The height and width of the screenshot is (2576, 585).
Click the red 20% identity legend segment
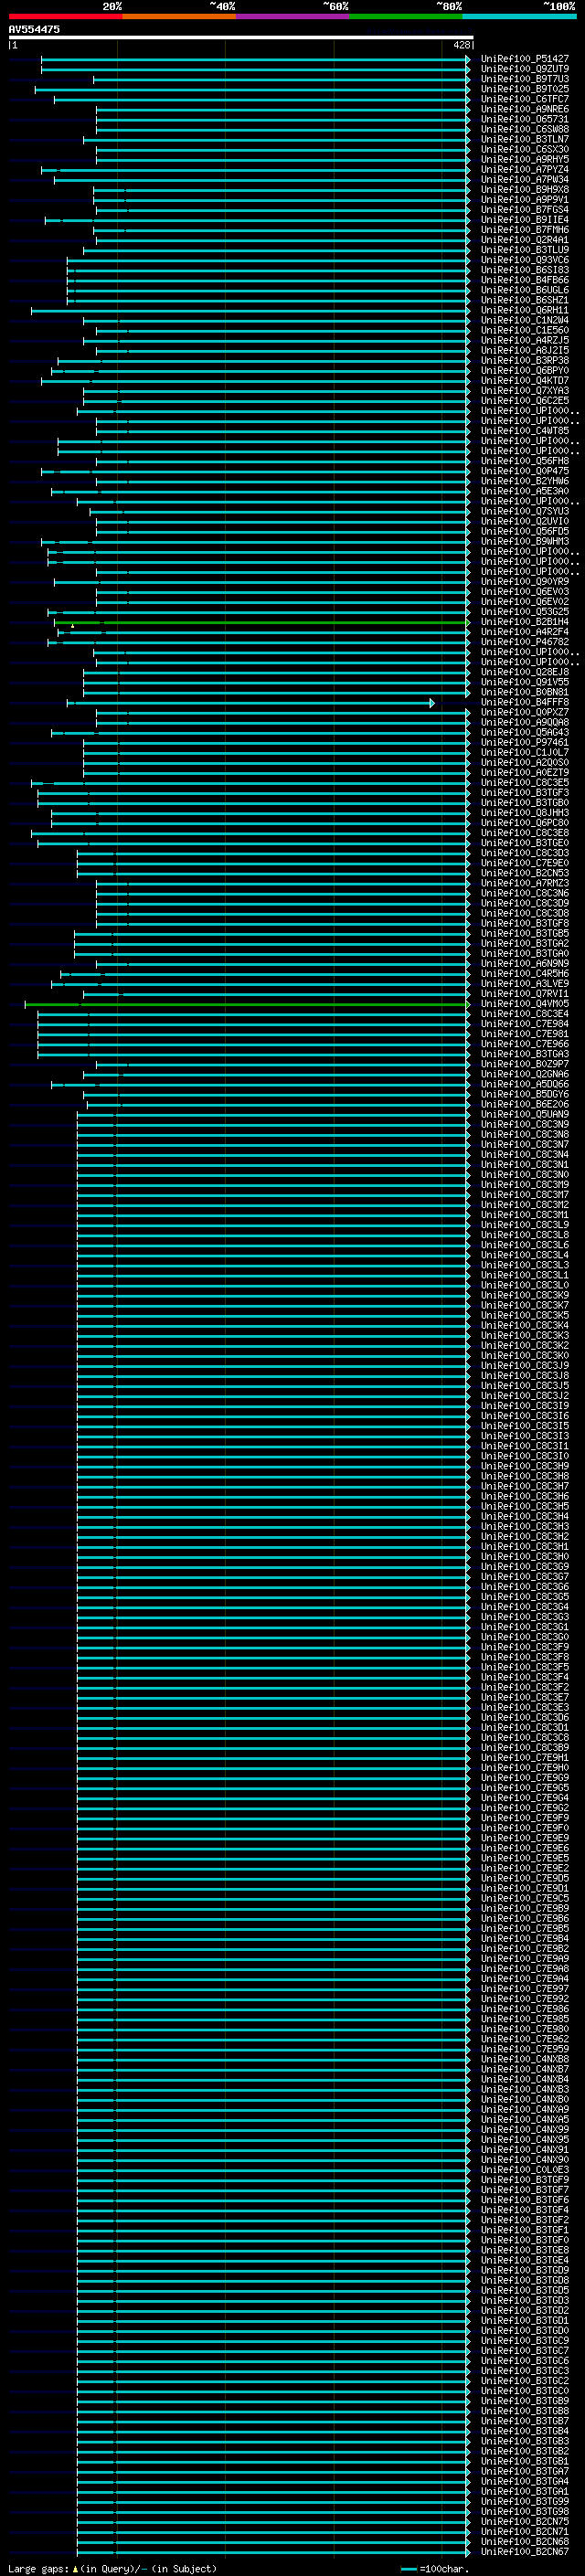click(65, 16)
